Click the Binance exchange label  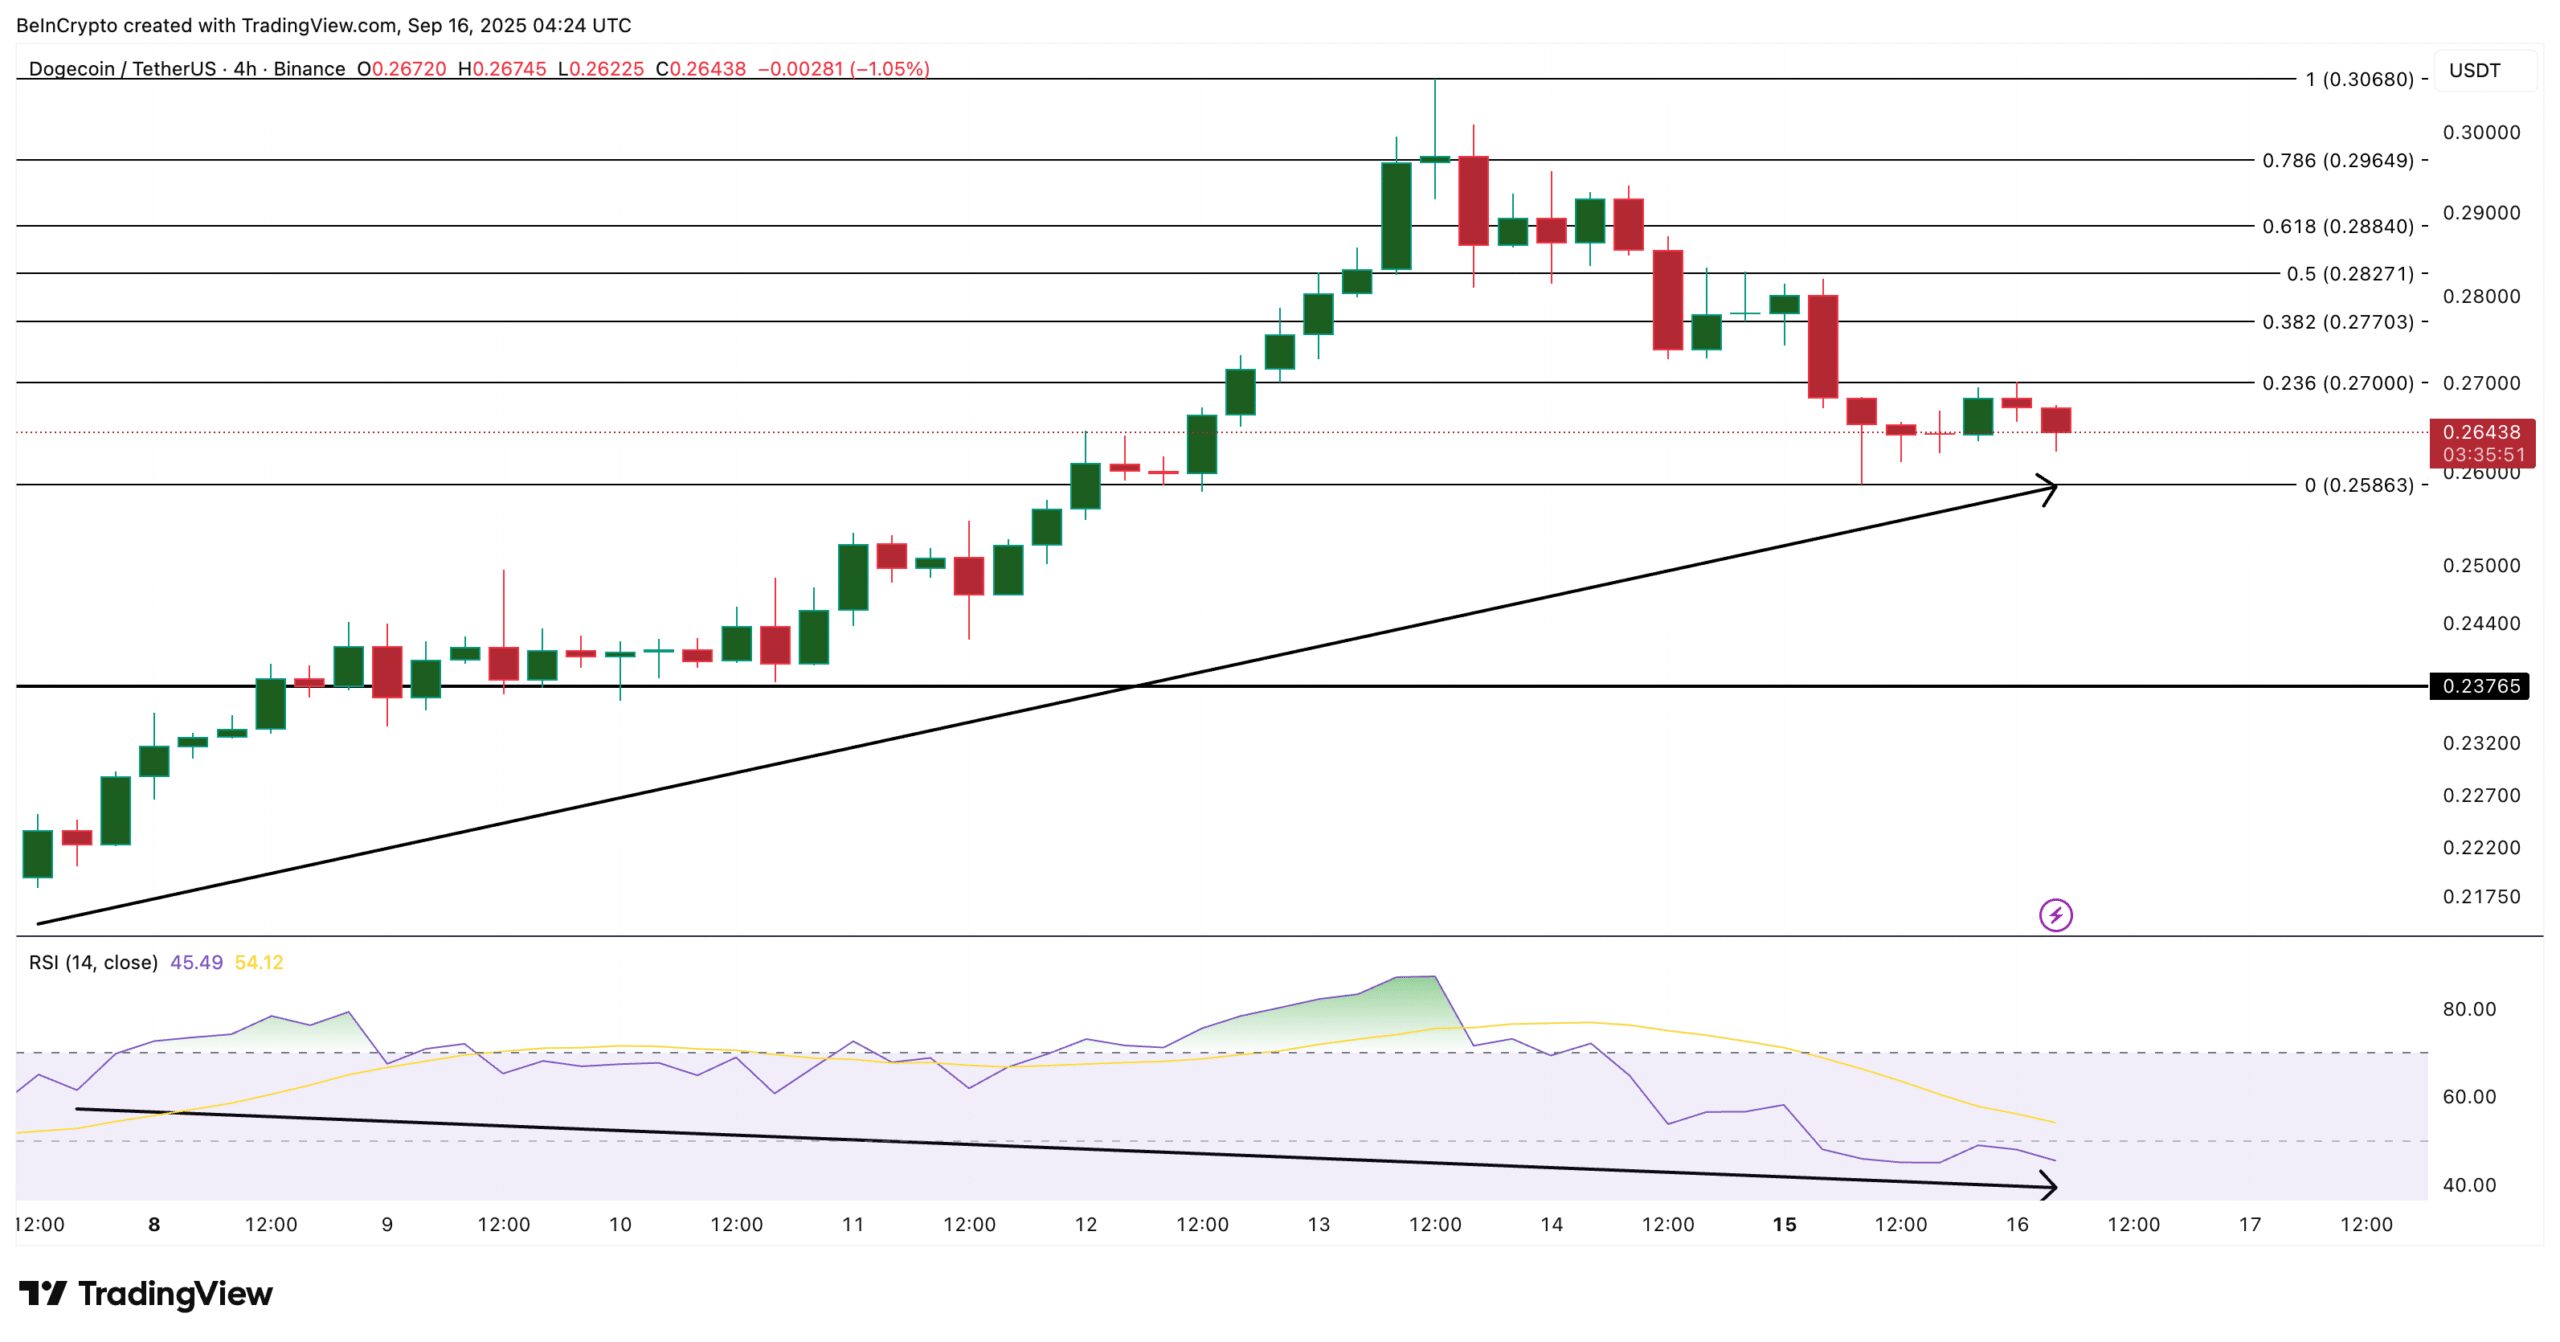pos(310,71)
